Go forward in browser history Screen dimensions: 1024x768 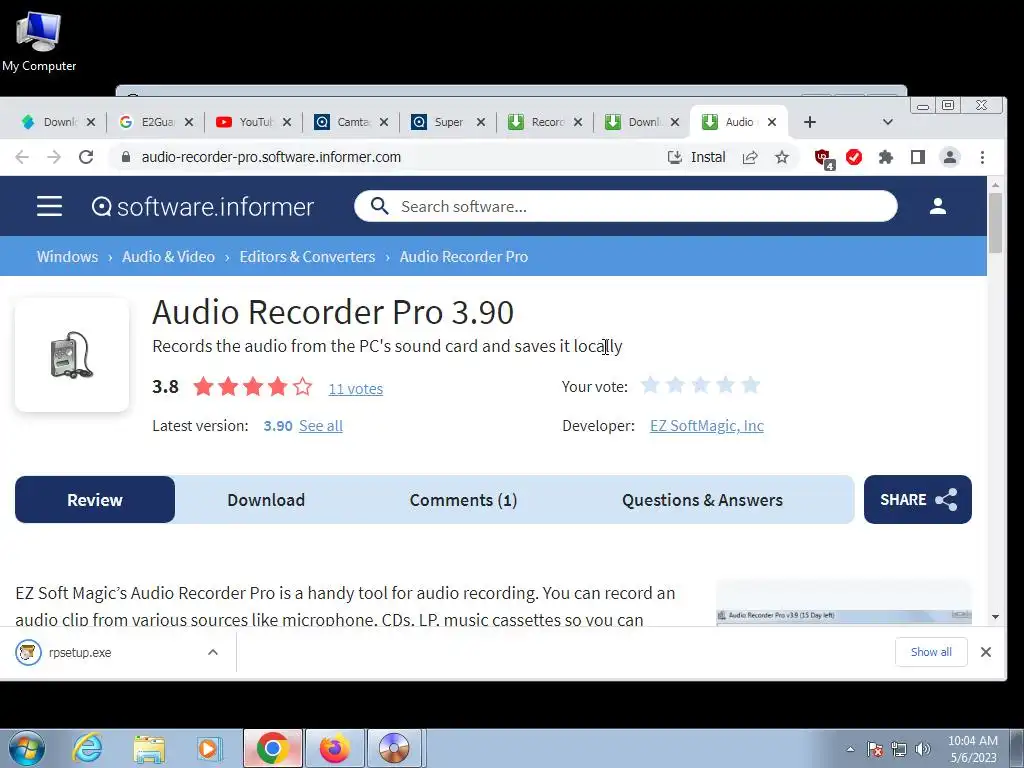(54, 157)
